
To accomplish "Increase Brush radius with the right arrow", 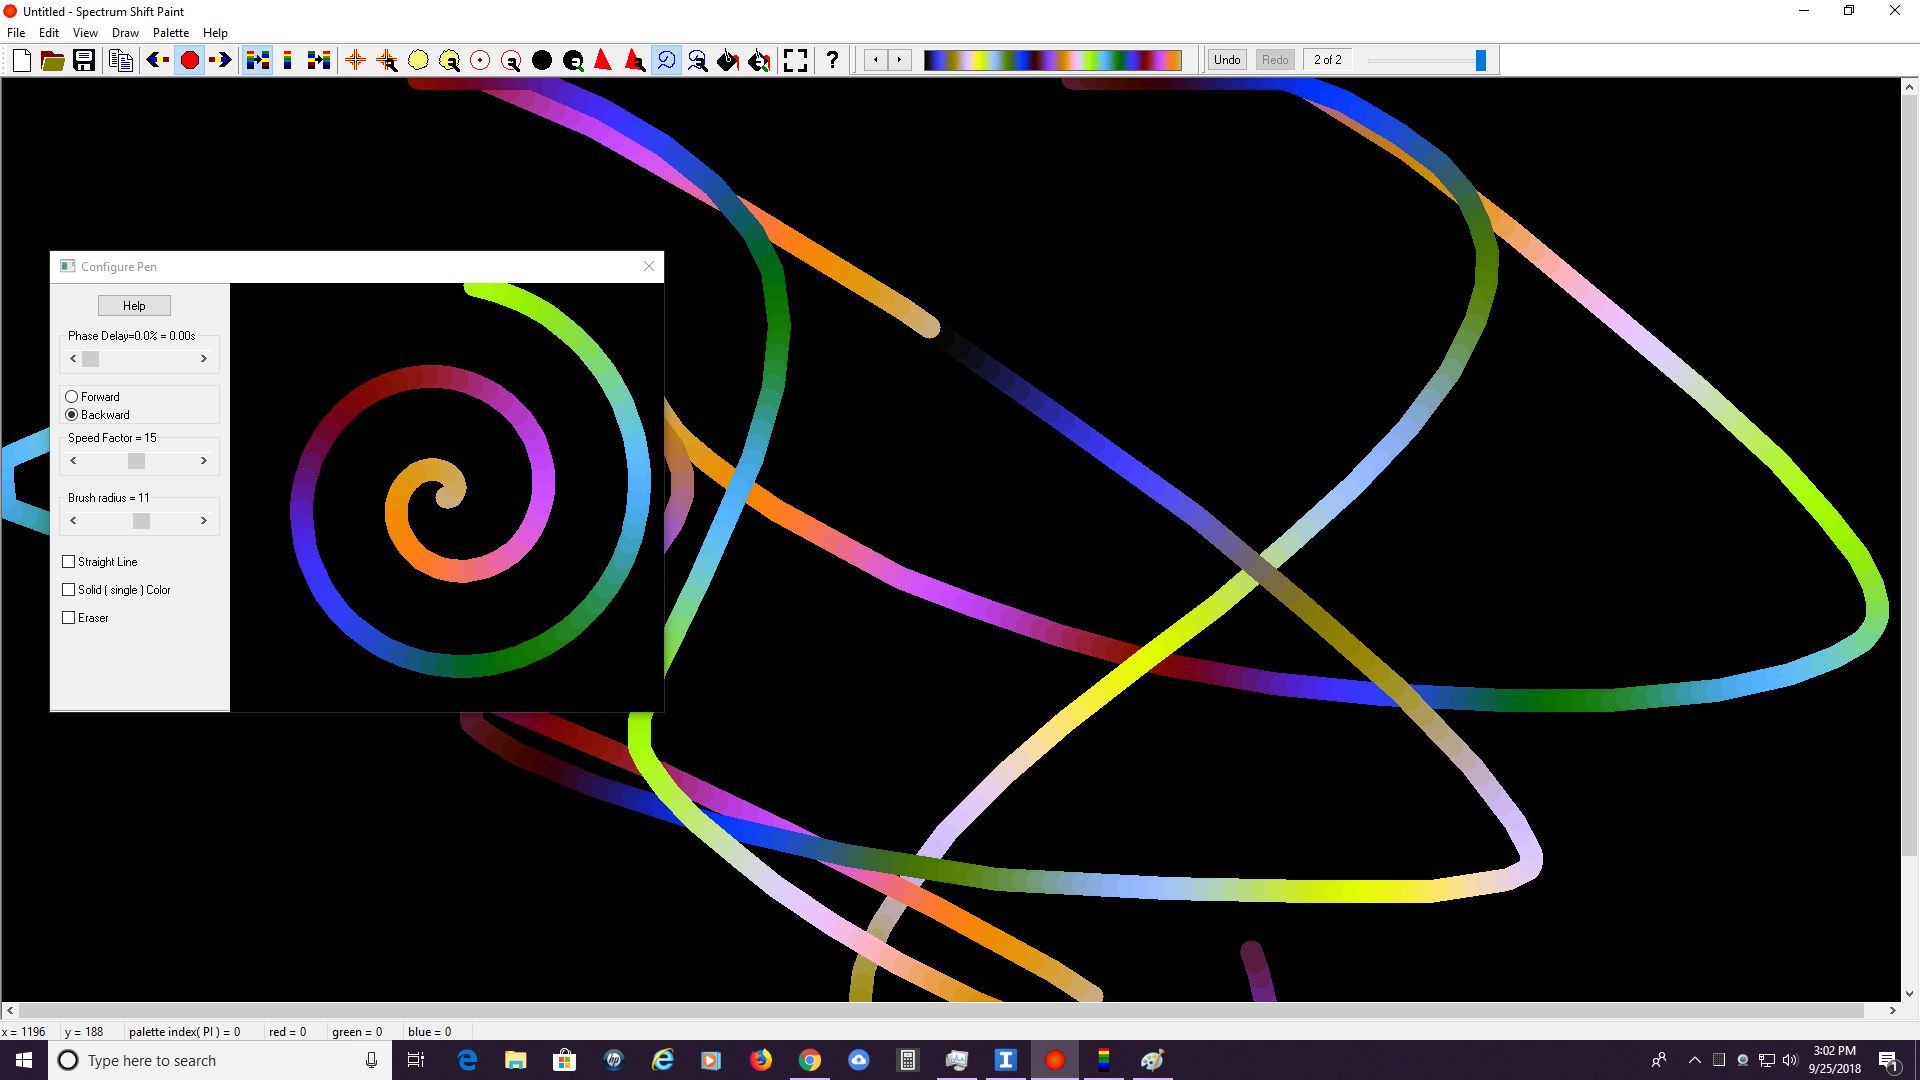I will tap(205, 520).
